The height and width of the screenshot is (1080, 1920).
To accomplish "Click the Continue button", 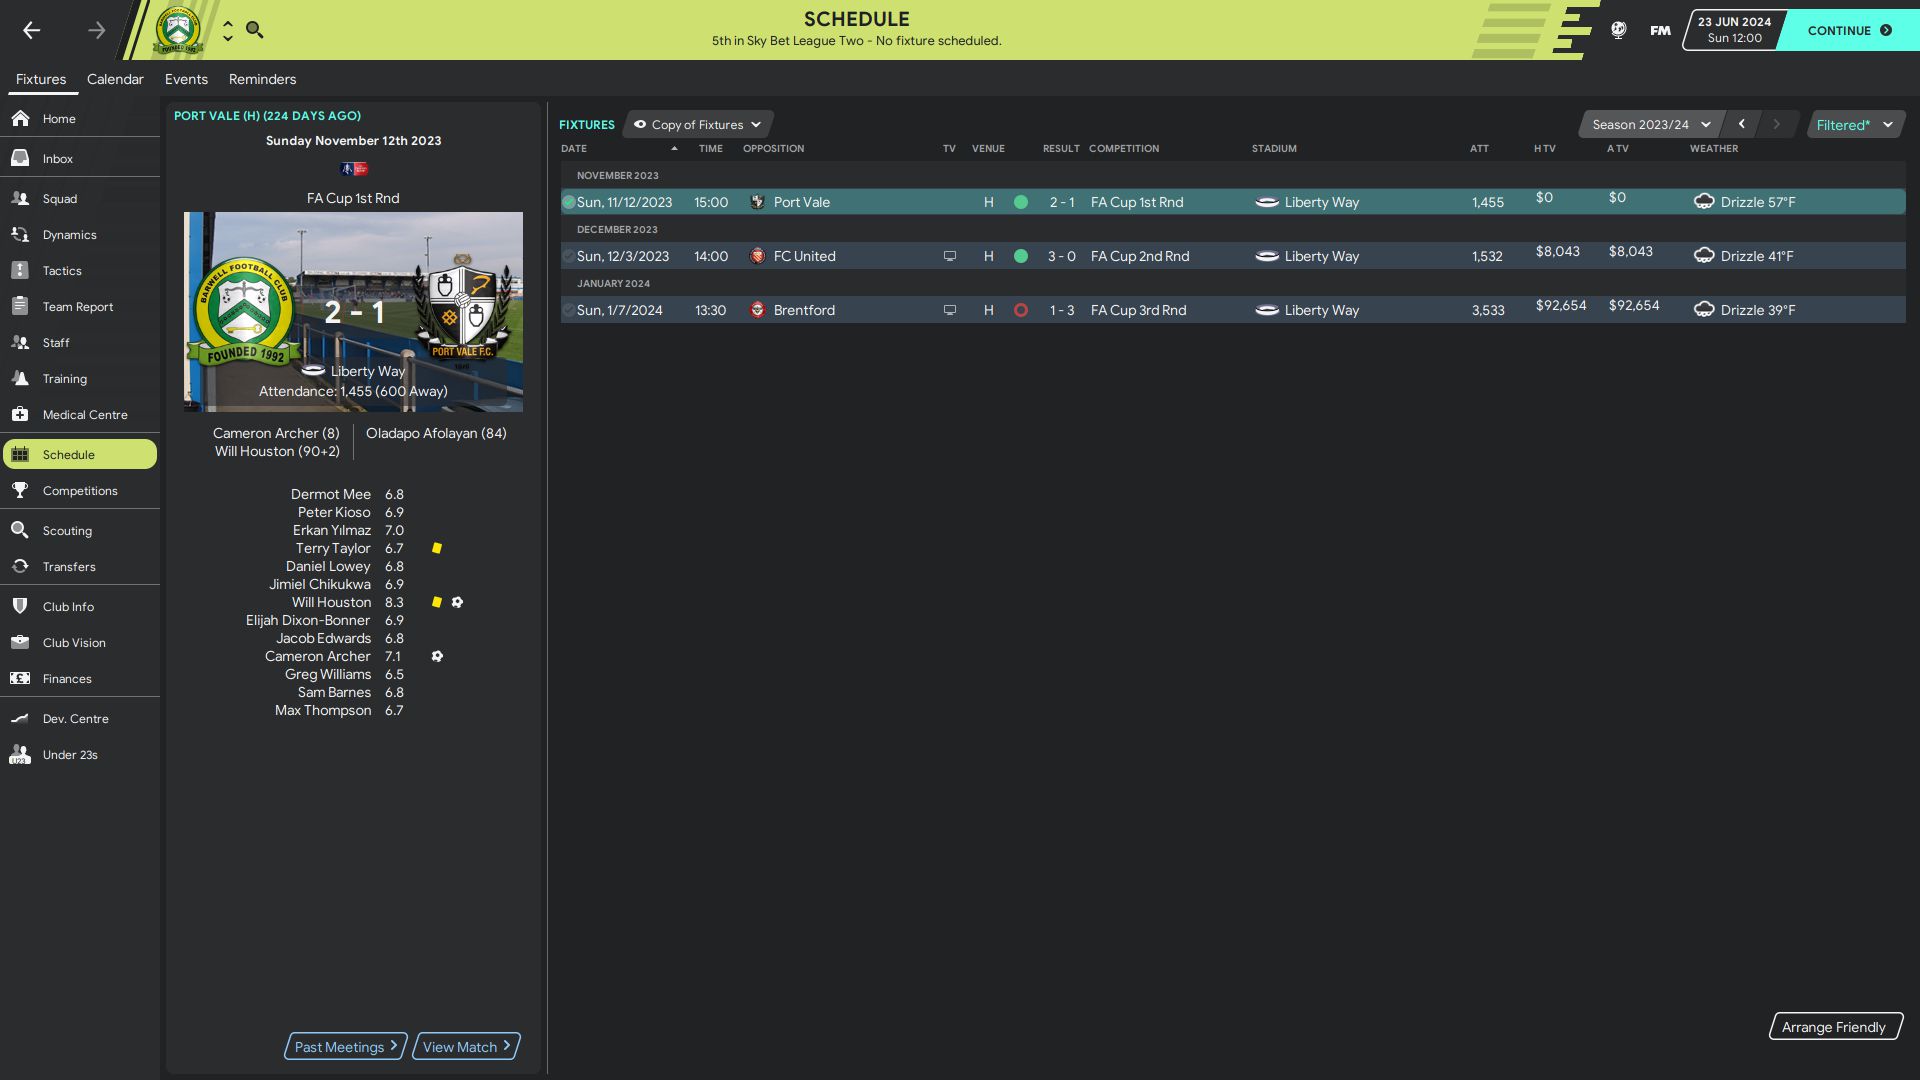I will 1849,30.
